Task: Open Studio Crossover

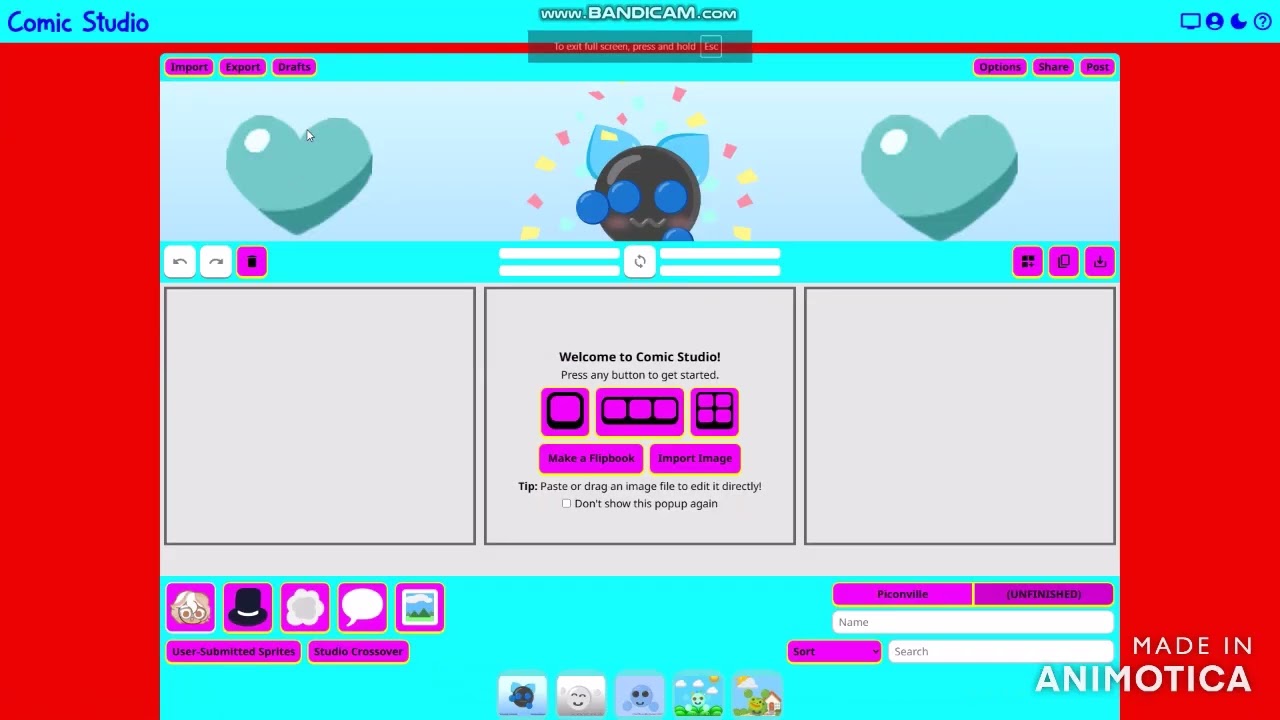Action: (x=358, y=652)
